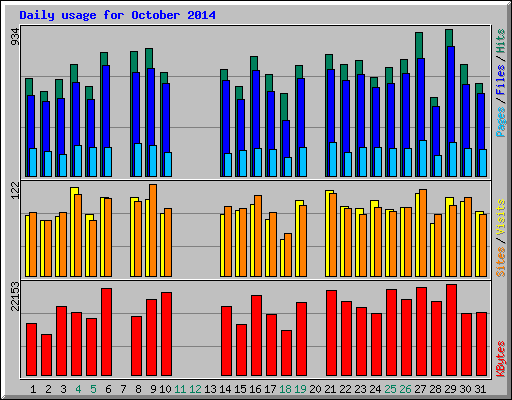Viewport: 512px width, 400px height.
Task: Select day 13 on the date axis
Action: (x=210, y=389)
